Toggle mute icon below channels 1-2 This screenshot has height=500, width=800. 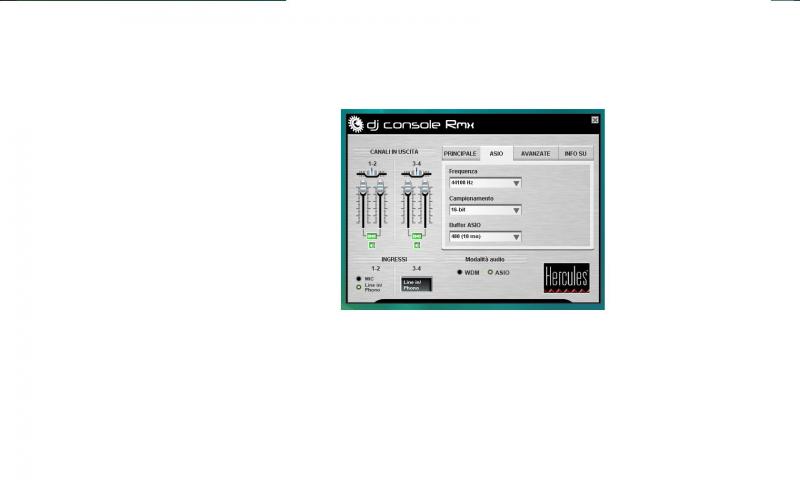point(372,245)
